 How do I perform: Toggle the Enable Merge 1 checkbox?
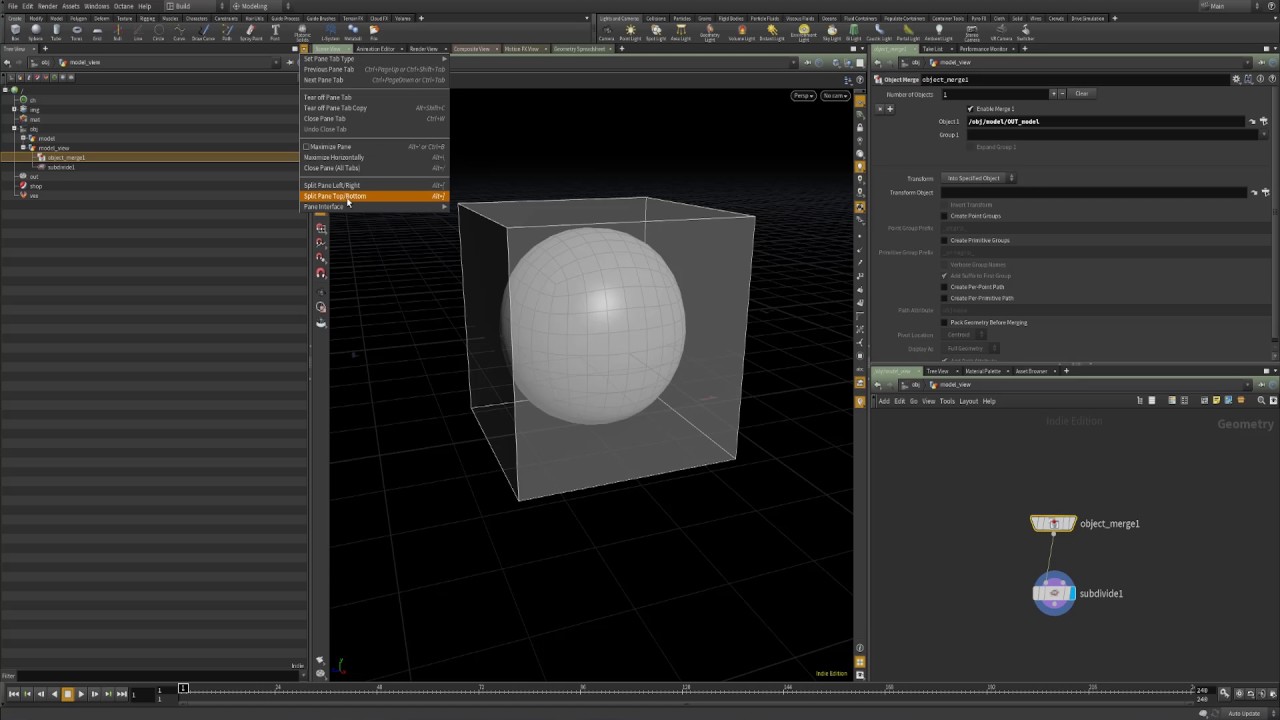click(970, 108)
